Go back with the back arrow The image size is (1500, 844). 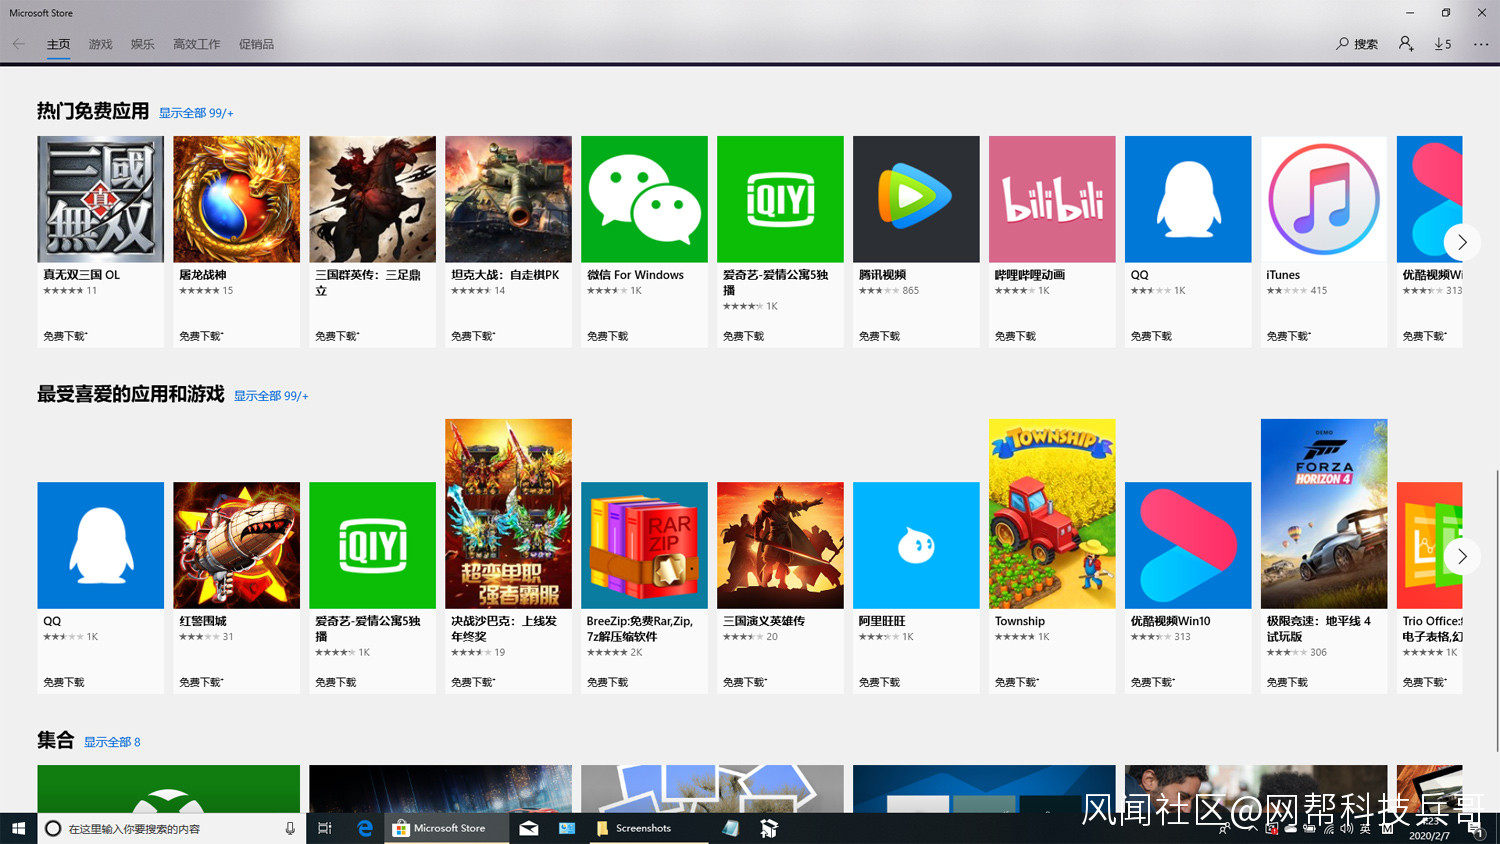(x=19, y=44)
